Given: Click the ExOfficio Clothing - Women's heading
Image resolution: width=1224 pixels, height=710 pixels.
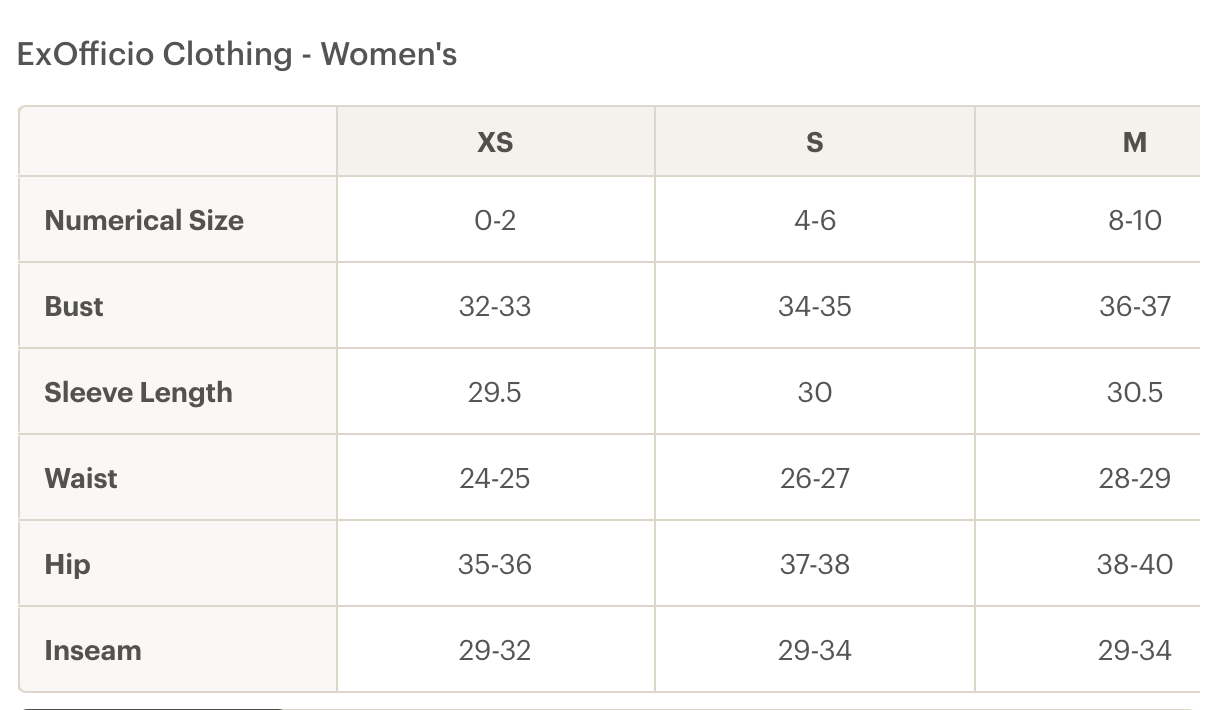Looking at the screenshot, I should pyautogui.click(x=237, y=54).
